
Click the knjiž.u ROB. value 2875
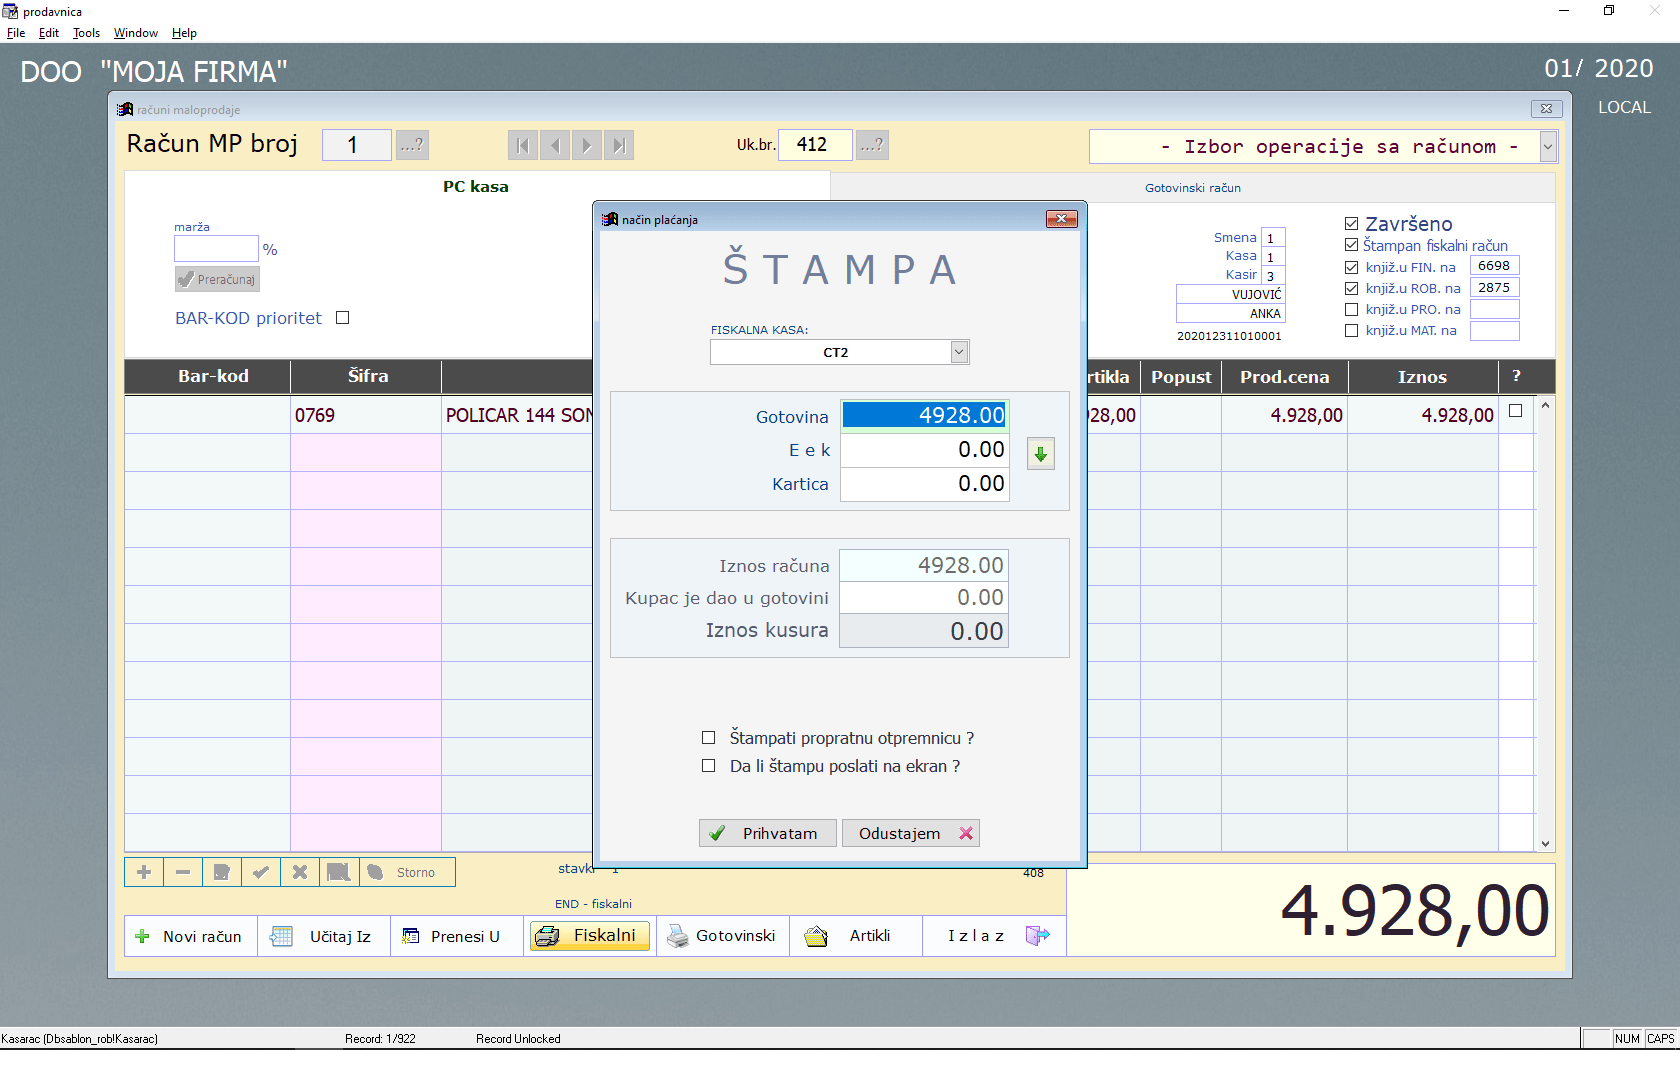[1494, 288]
